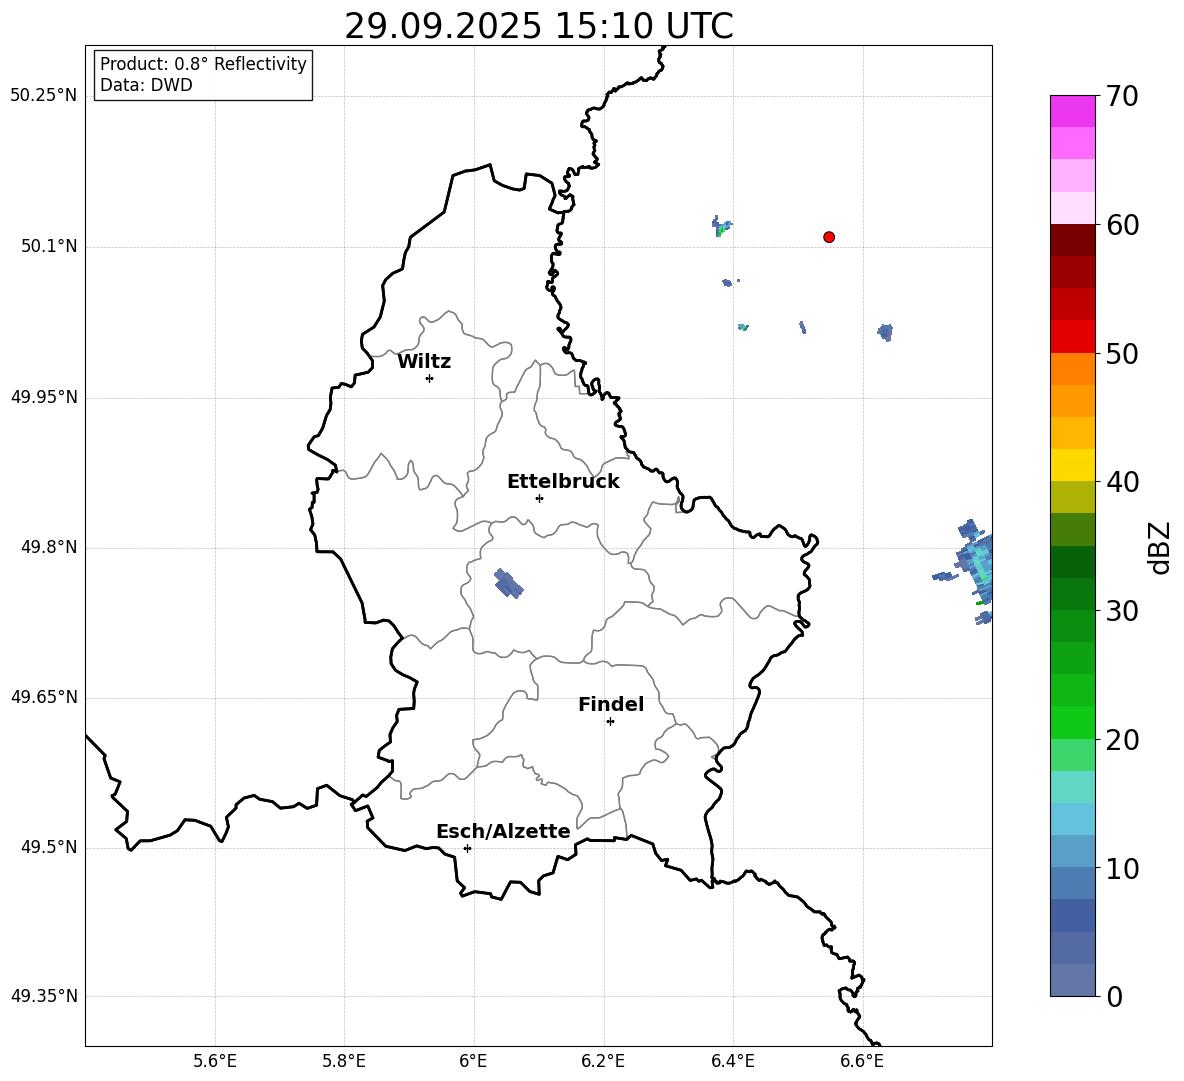This screenshot has height=1081, width=1184.
Task: Click the yellow colorbar swatch above 40
Action: tap(1073, 465)
